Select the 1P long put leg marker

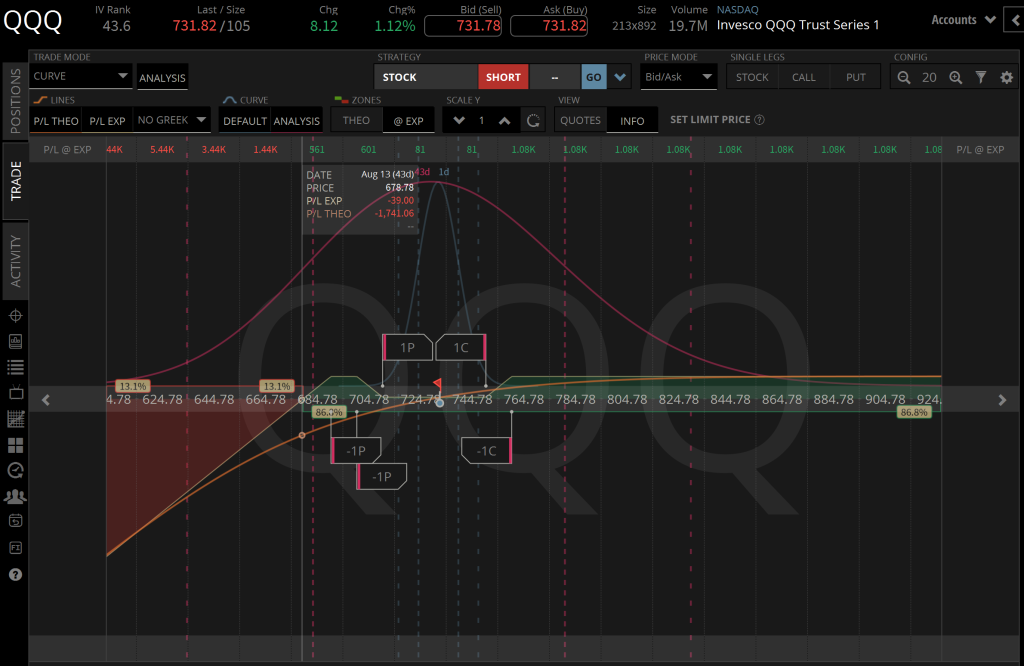(x=408, y=347)
